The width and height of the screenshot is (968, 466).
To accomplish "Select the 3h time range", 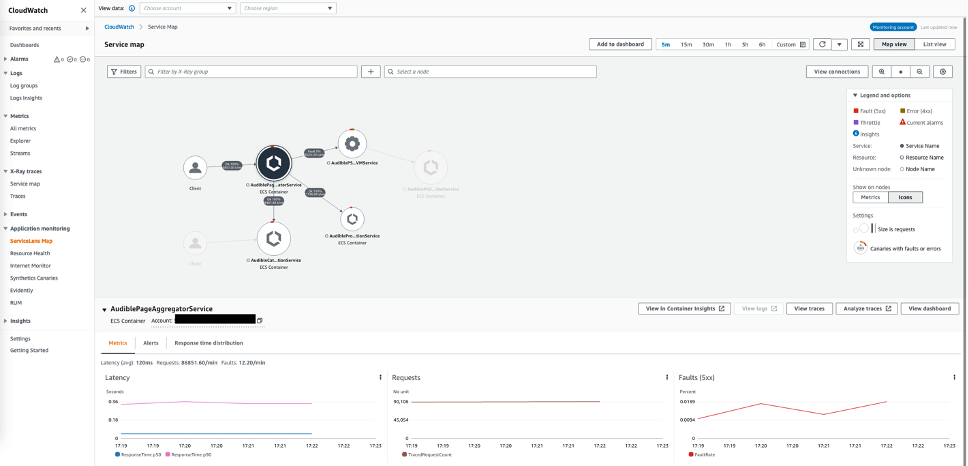I will click(x=745, y=44).
